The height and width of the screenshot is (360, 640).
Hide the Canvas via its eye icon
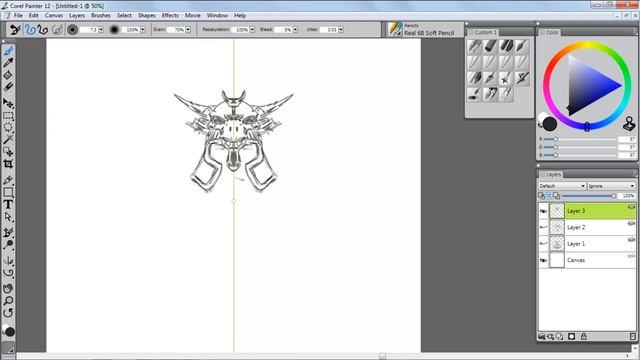point(543,260)
